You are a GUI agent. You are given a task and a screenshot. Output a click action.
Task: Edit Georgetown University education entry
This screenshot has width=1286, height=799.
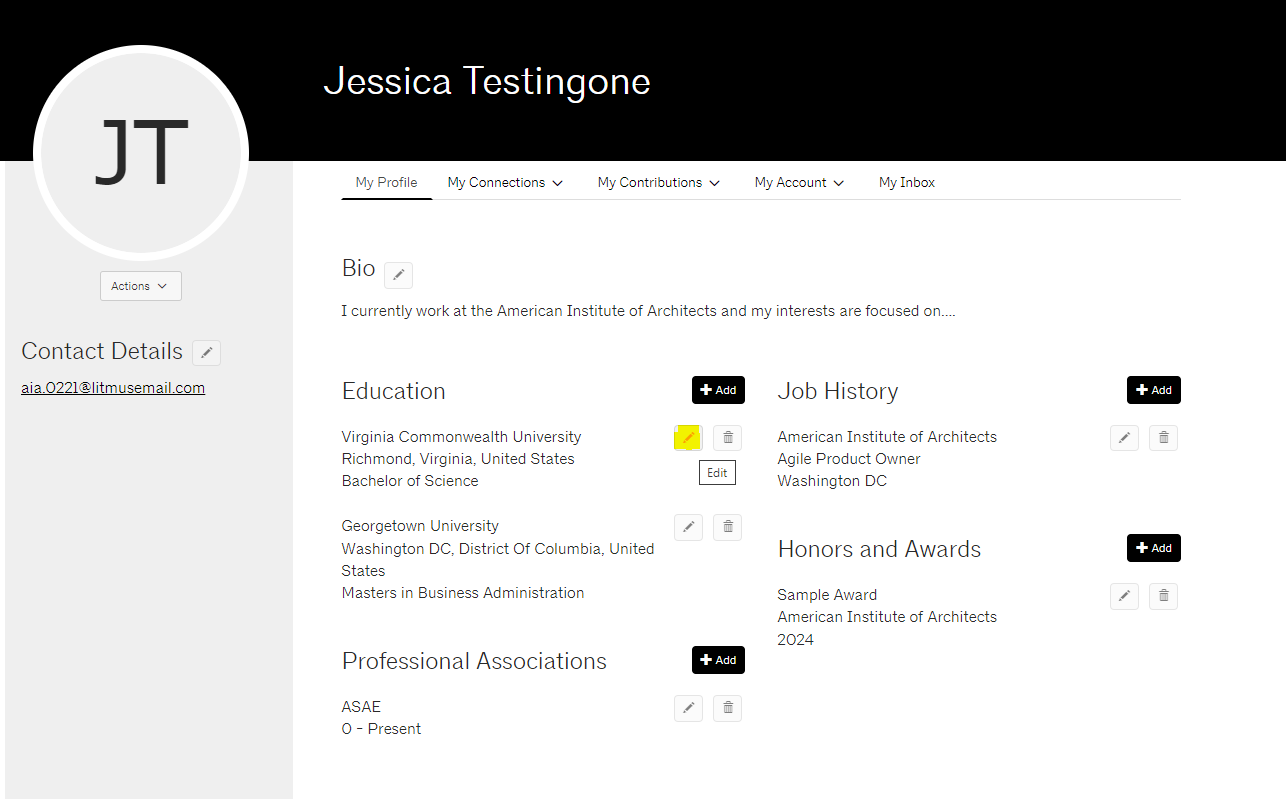[x=688, y=527]
